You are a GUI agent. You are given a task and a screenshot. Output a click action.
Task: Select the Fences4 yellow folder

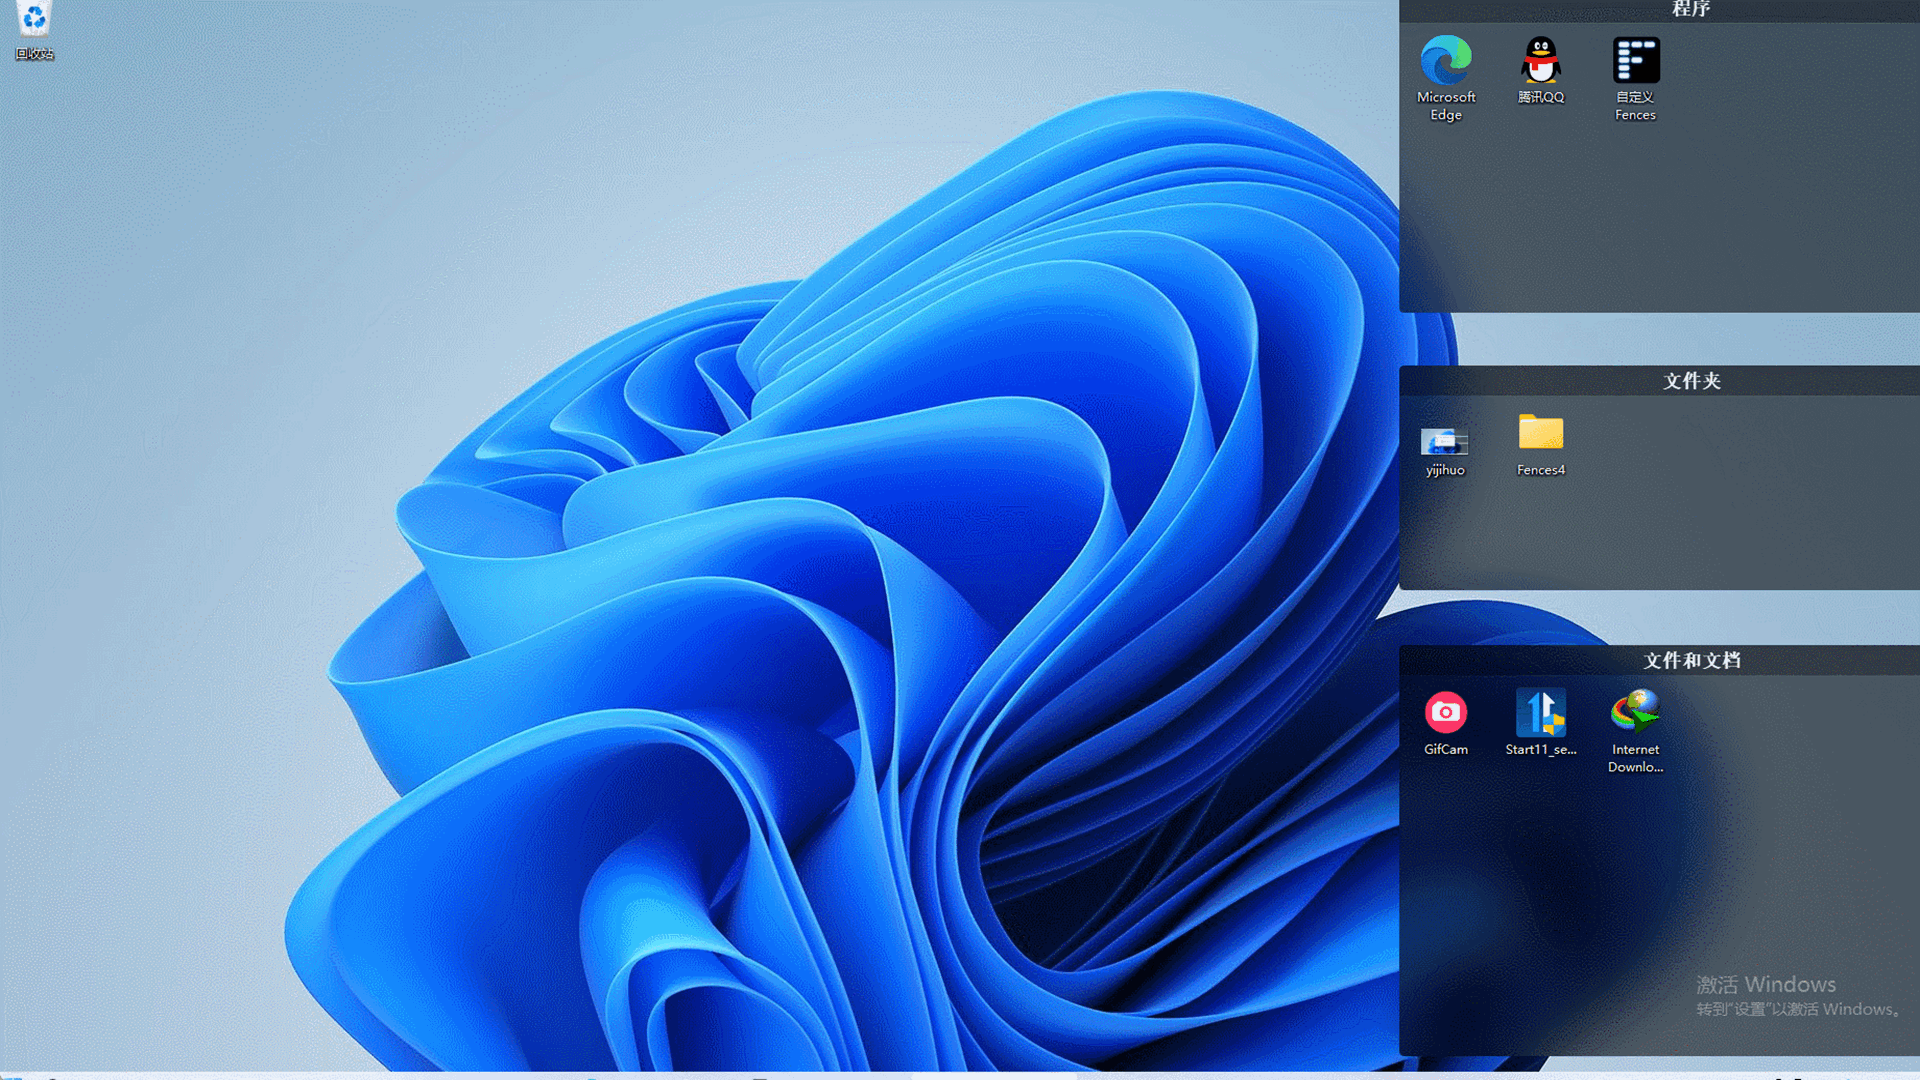point(1541,433)
